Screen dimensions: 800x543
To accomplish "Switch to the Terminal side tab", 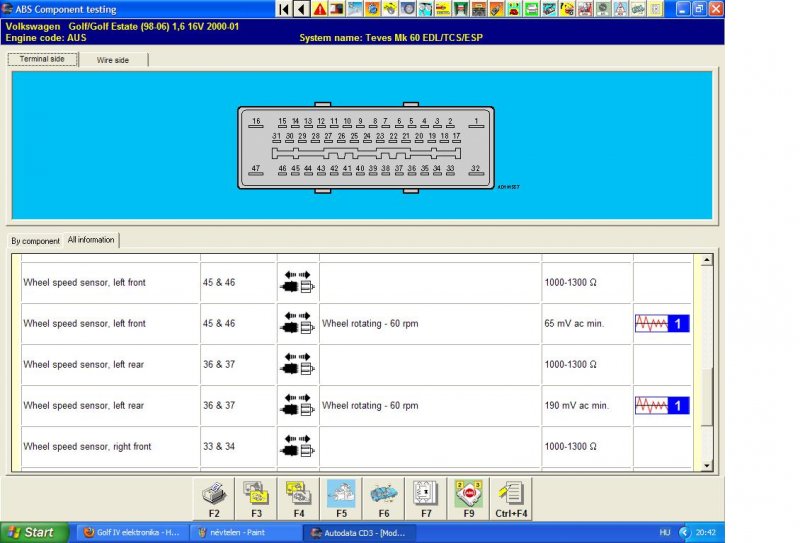I will [x=42, y=59].
